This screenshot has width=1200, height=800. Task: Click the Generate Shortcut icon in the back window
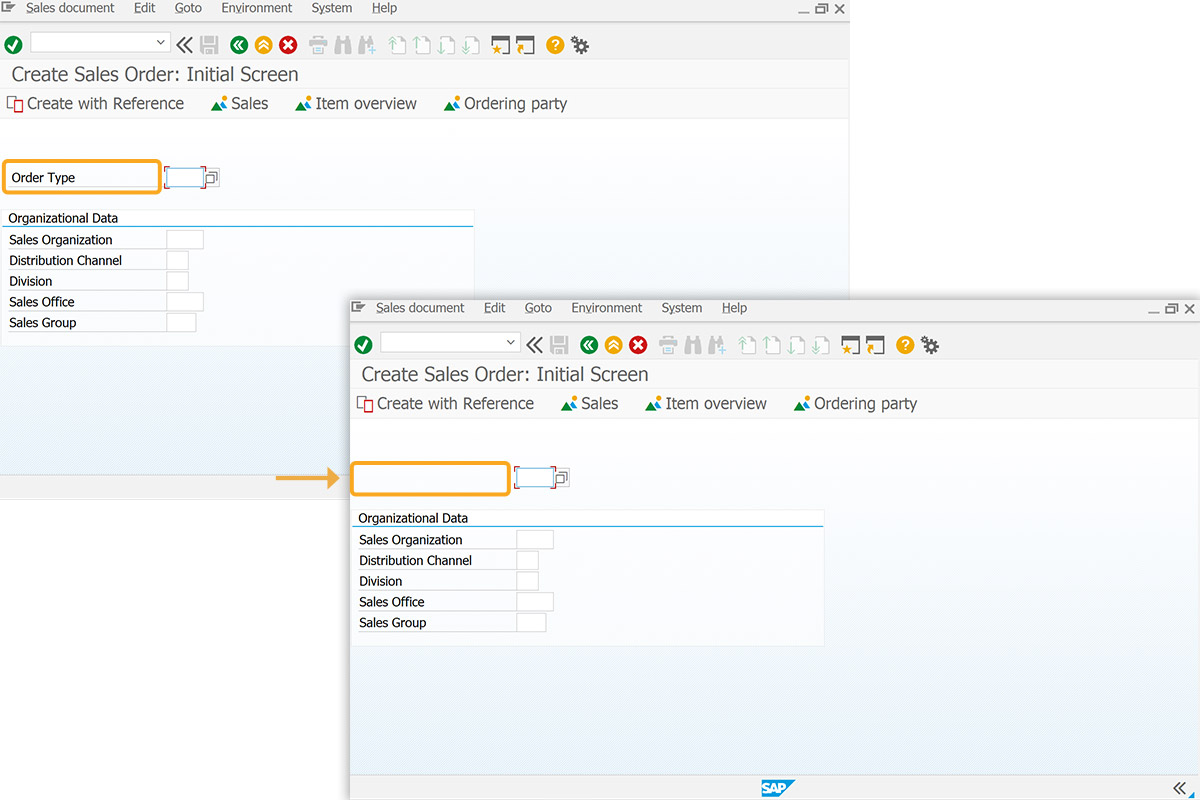(x=525, y=44)
